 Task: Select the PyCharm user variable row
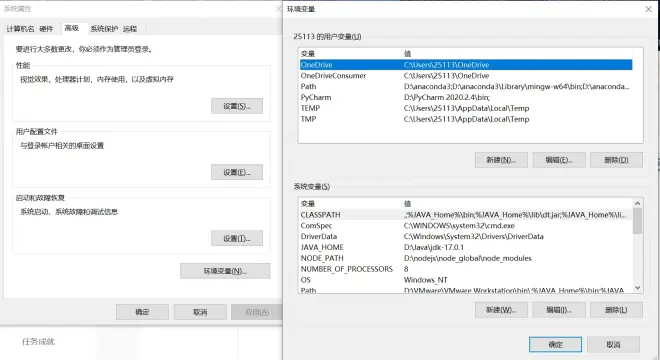pos(466,97)
